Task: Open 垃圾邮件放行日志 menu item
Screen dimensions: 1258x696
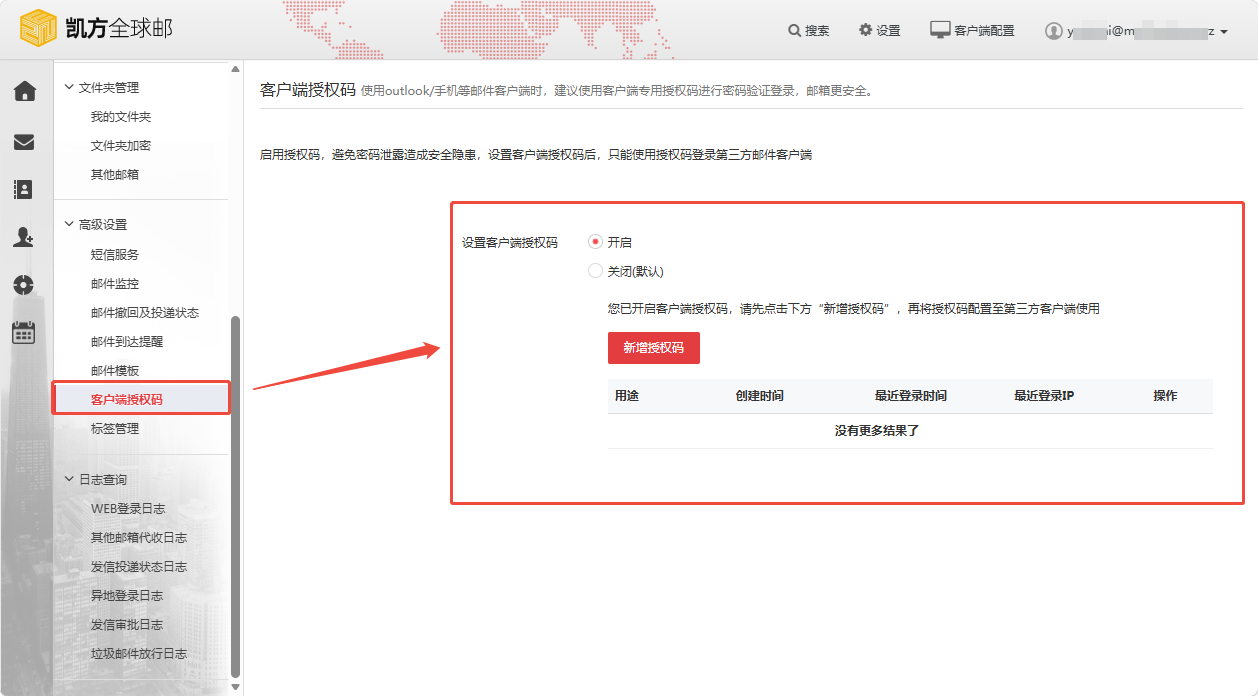Action: [139, 654]
